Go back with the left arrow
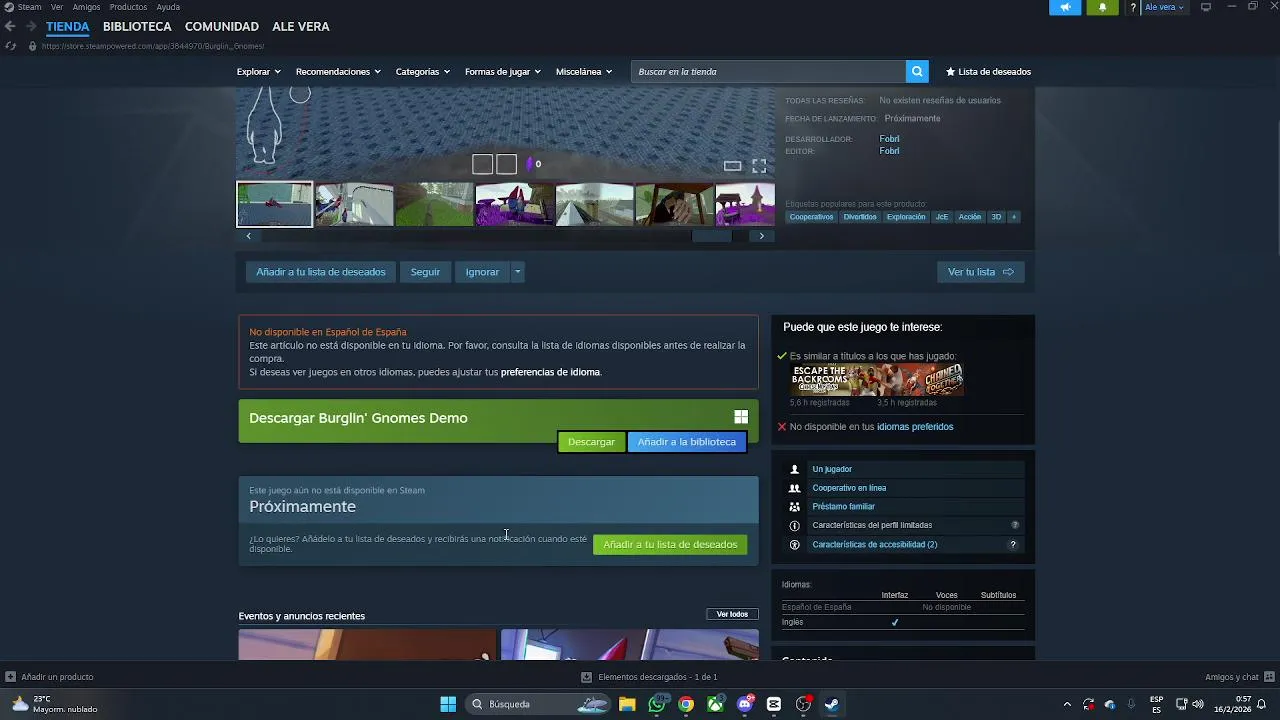Image resolution: width=1280 pixels, height=720 pixels. pyautogui.click(x=10, y=27)
